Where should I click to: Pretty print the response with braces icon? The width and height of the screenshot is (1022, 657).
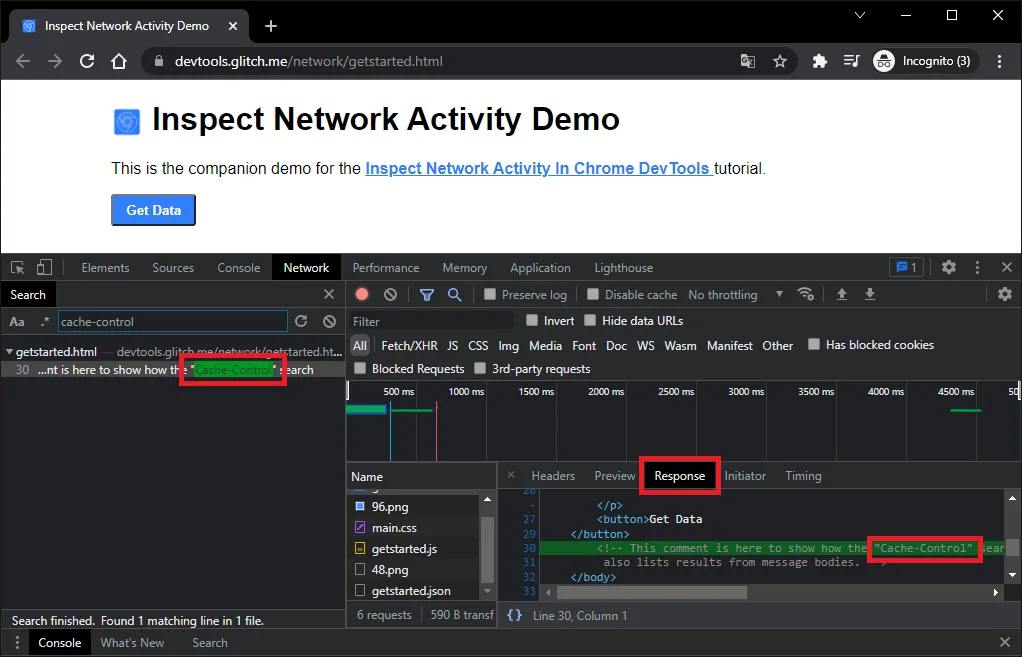coord(514,615)
